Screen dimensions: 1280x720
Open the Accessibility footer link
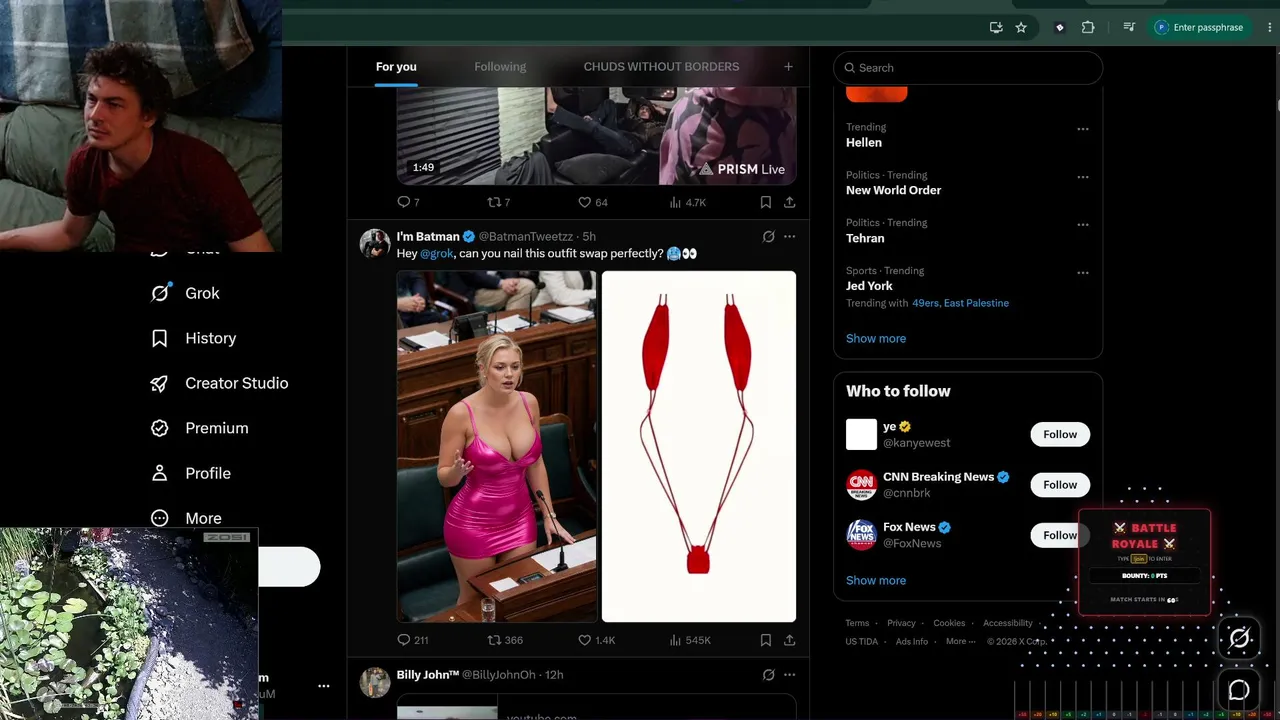pos(1007,623)
